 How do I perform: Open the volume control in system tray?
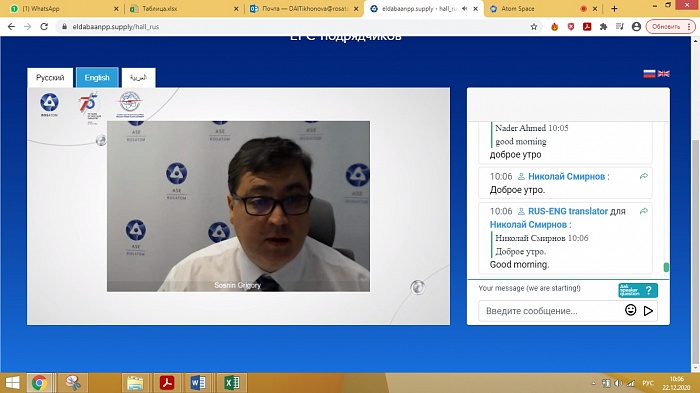[618, 383]
